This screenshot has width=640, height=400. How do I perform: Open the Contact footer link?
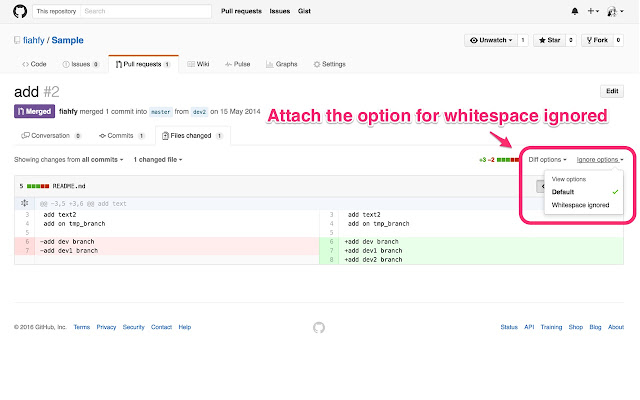point(161,327)
